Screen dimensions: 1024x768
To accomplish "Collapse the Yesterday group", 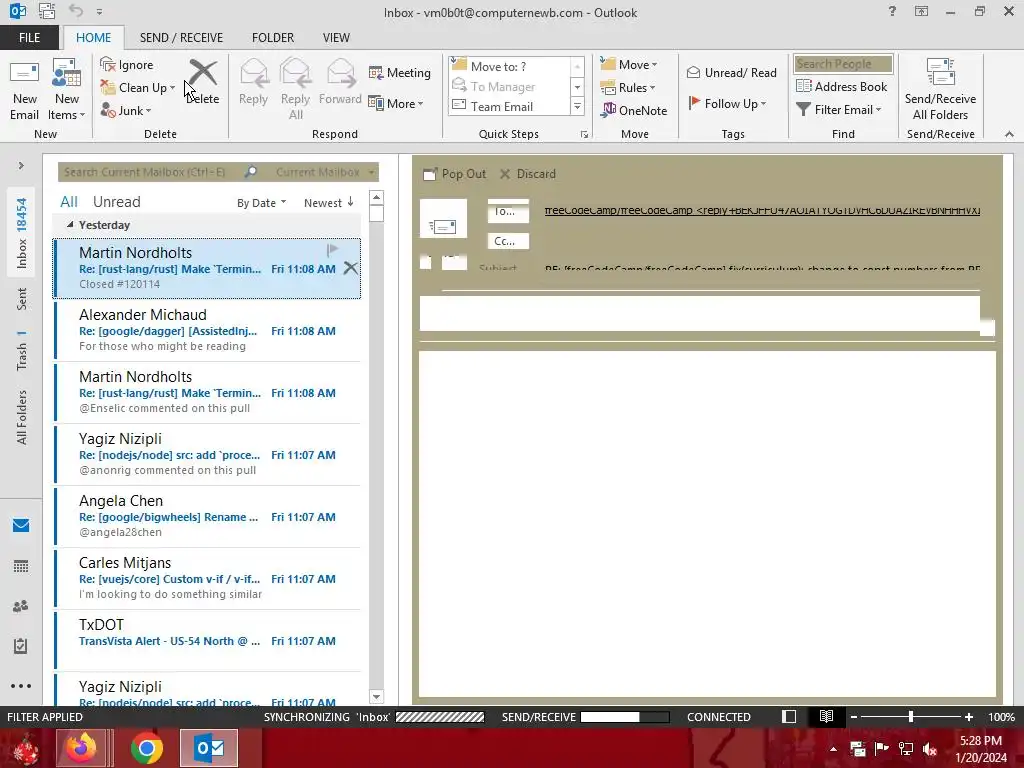I will tap(70, 225).
